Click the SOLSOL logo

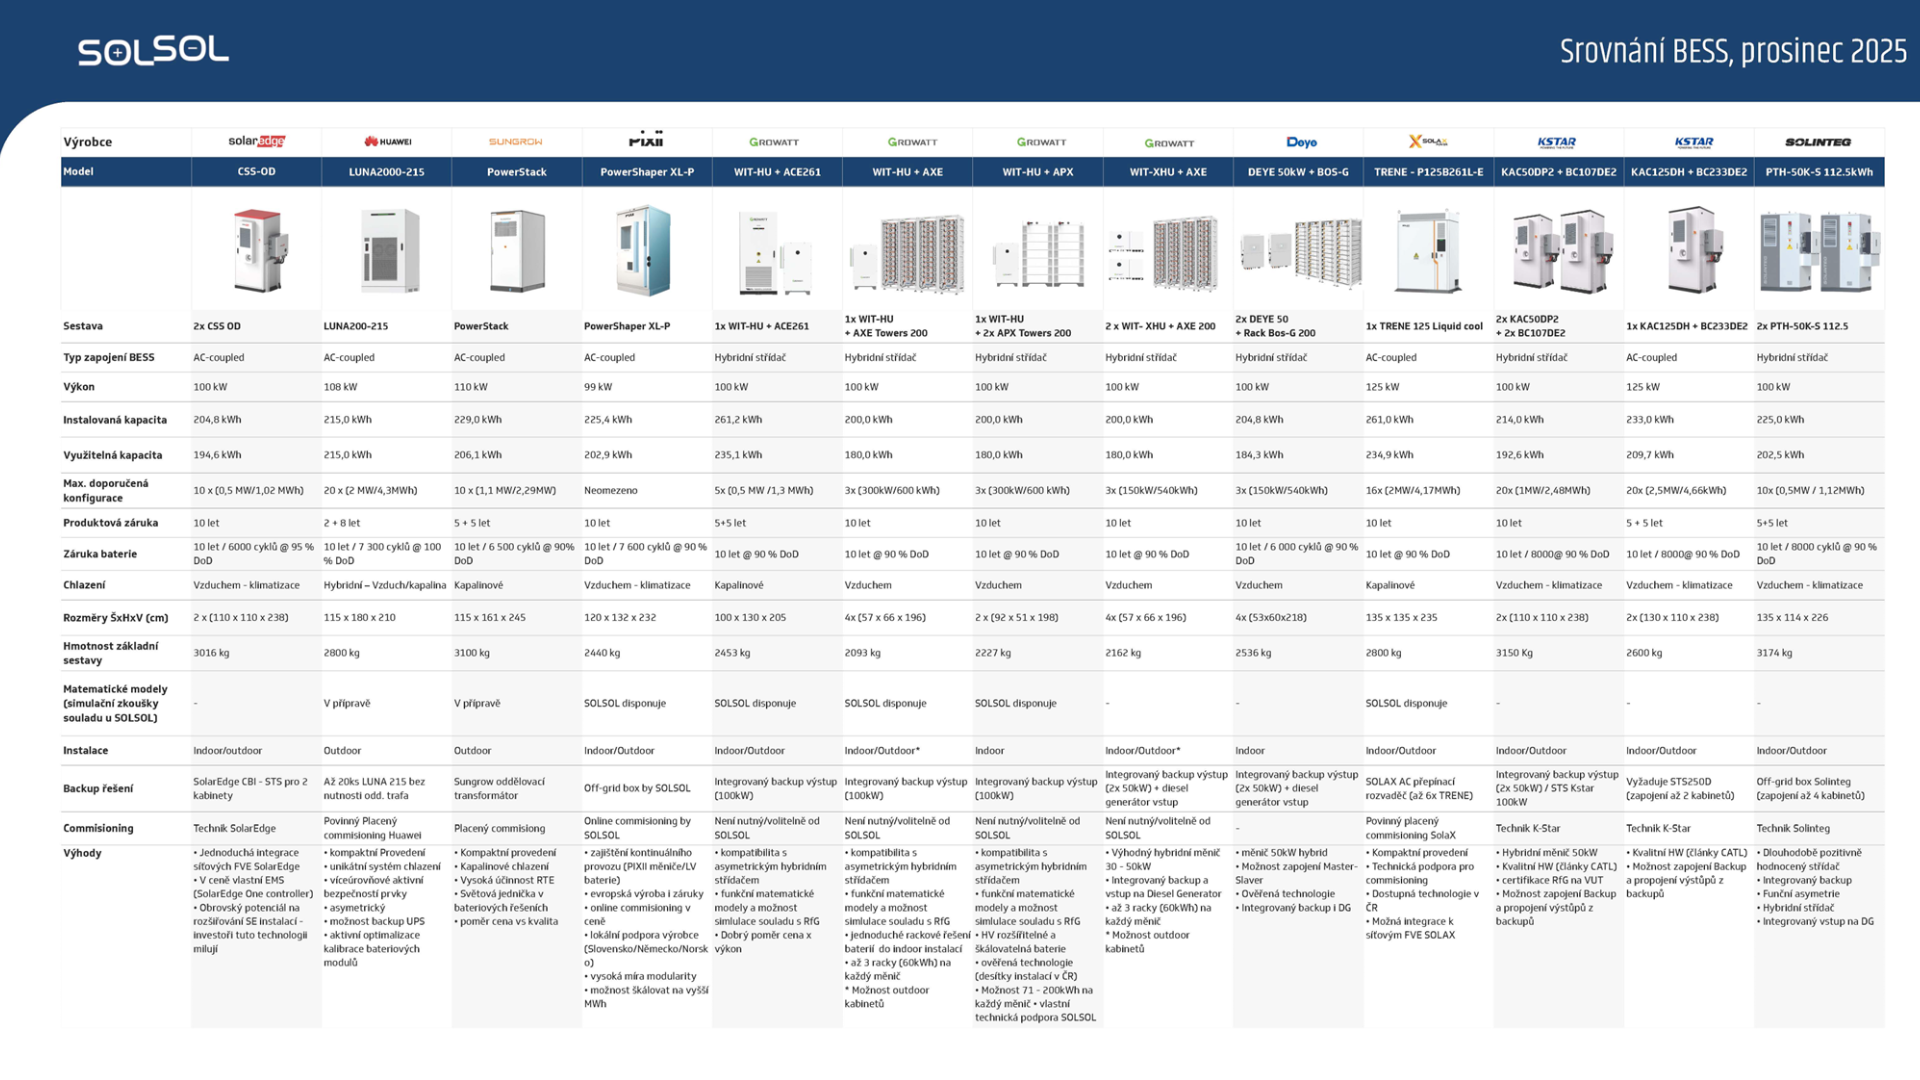tap(153, 50)
